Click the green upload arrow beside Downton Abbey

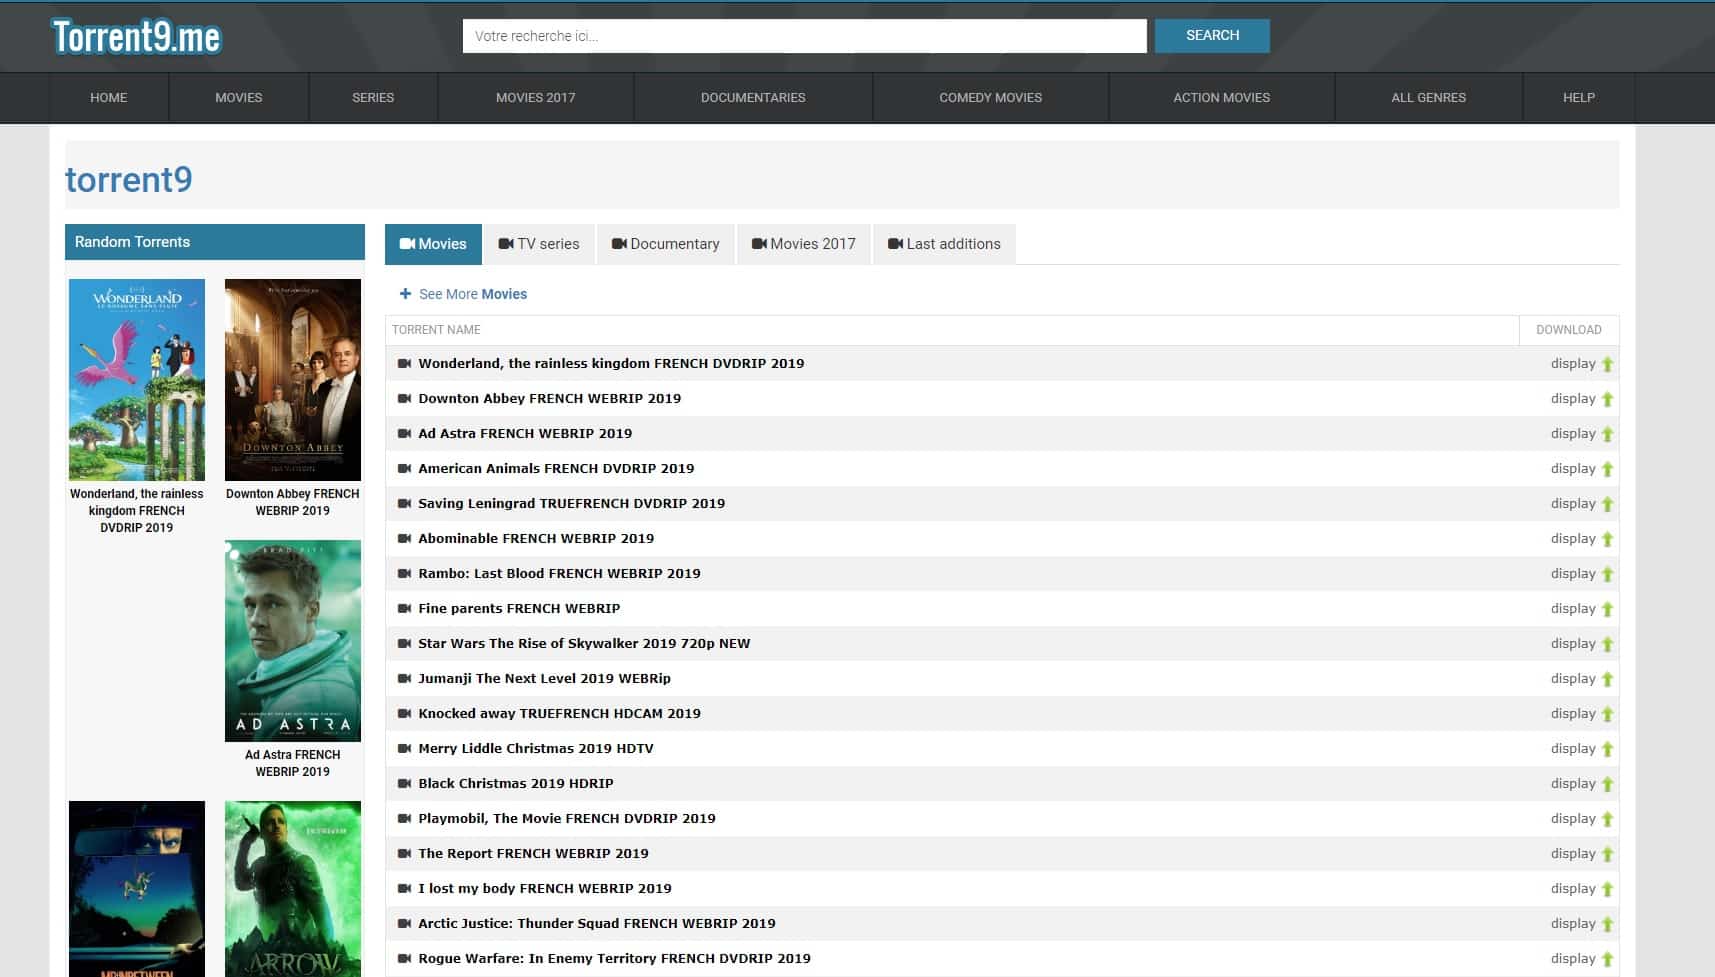1607,398
